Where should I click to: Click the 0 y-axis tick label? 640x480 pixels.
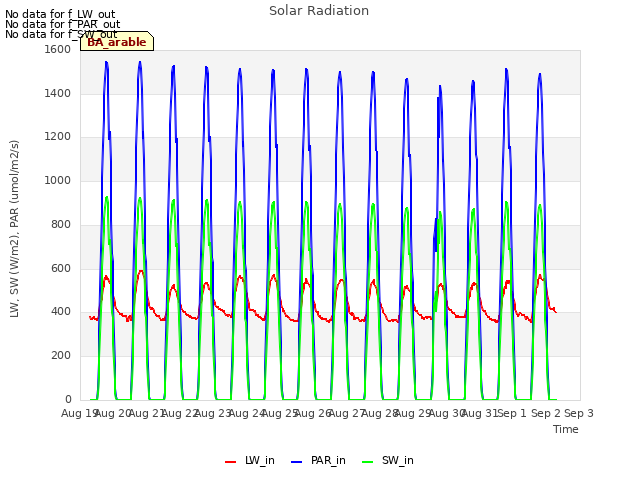[x=68, y=399]
